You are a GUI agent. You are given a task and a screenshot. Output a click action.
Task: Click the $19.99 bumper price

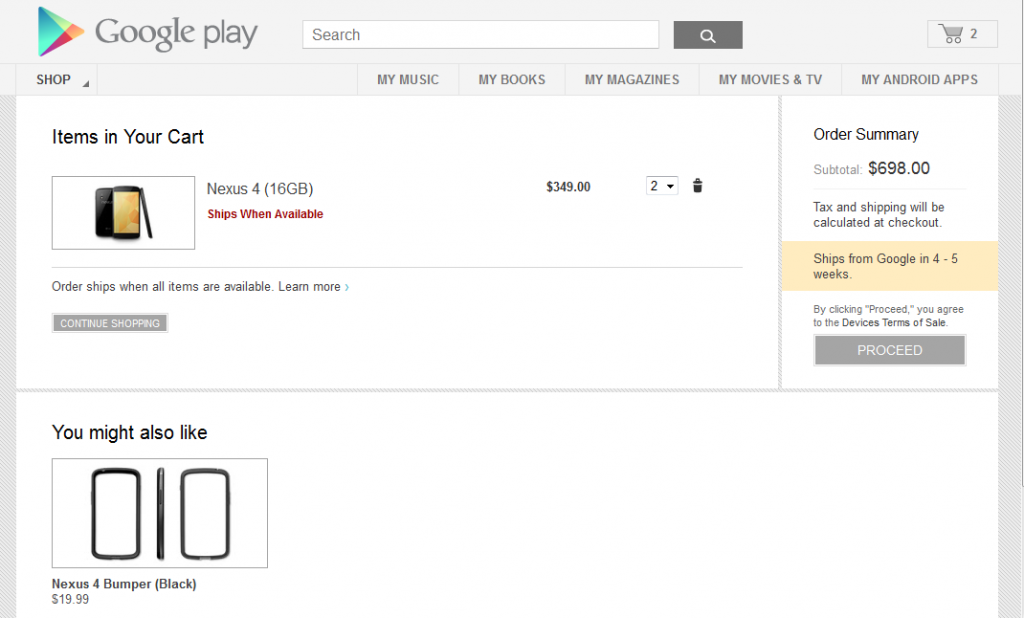pyautogui.click(x=71, y=599)
